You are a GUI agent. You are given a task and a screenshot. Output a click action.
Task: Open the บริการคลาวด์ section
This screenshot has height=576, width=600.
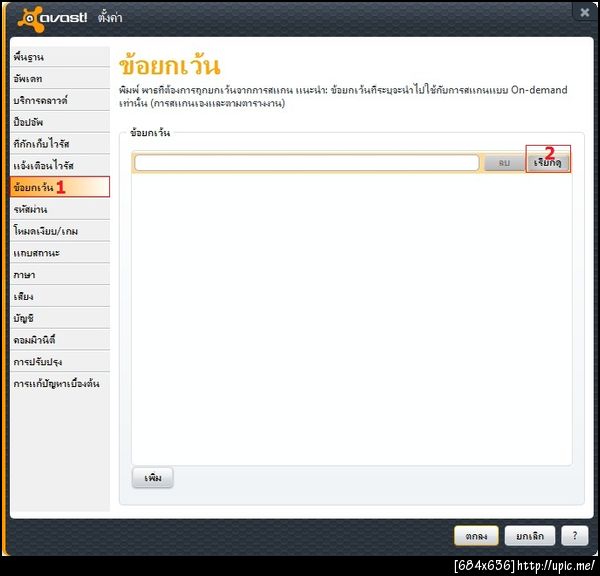[x=60, y=100]
